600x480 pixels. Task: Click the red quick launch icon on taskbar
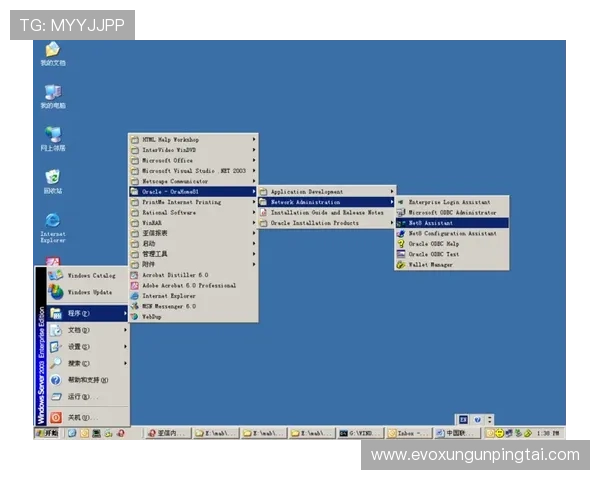(x=121, y=433)
